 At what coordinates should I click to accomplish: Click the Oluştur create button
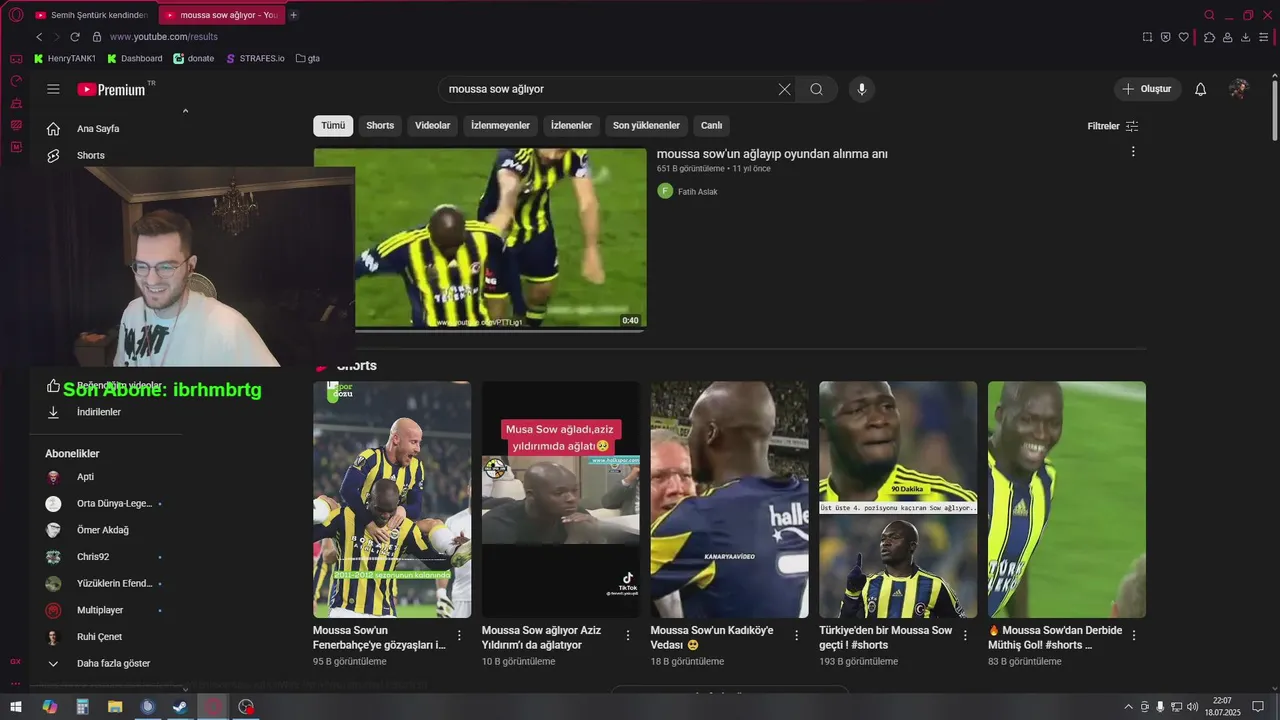click(1148, 89)
